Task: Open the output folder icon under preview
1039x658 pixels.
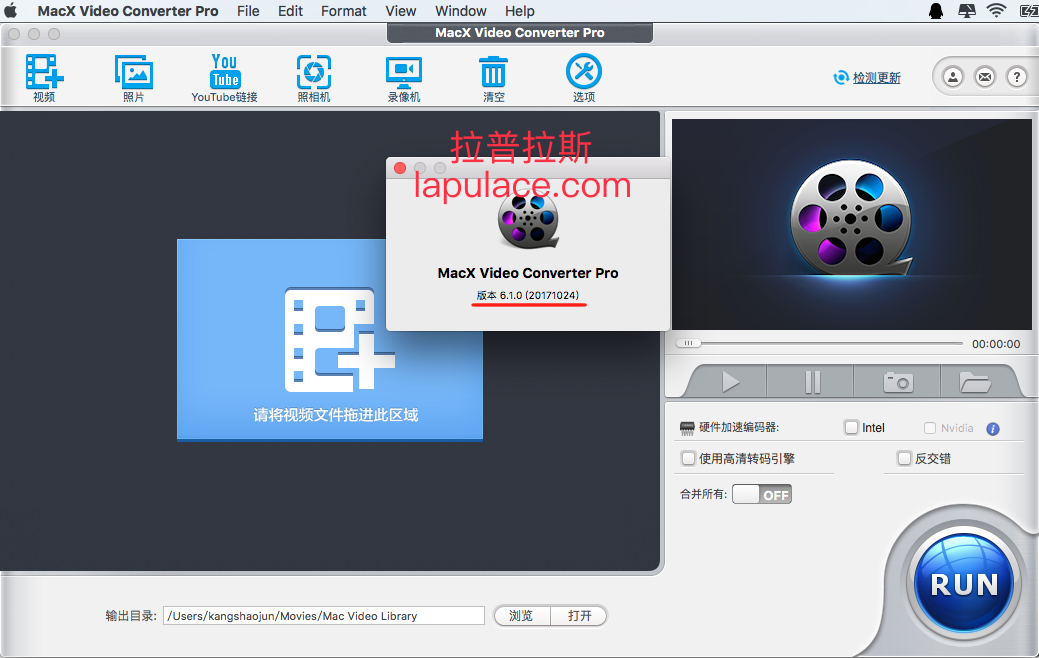Action: click(975, 382)
